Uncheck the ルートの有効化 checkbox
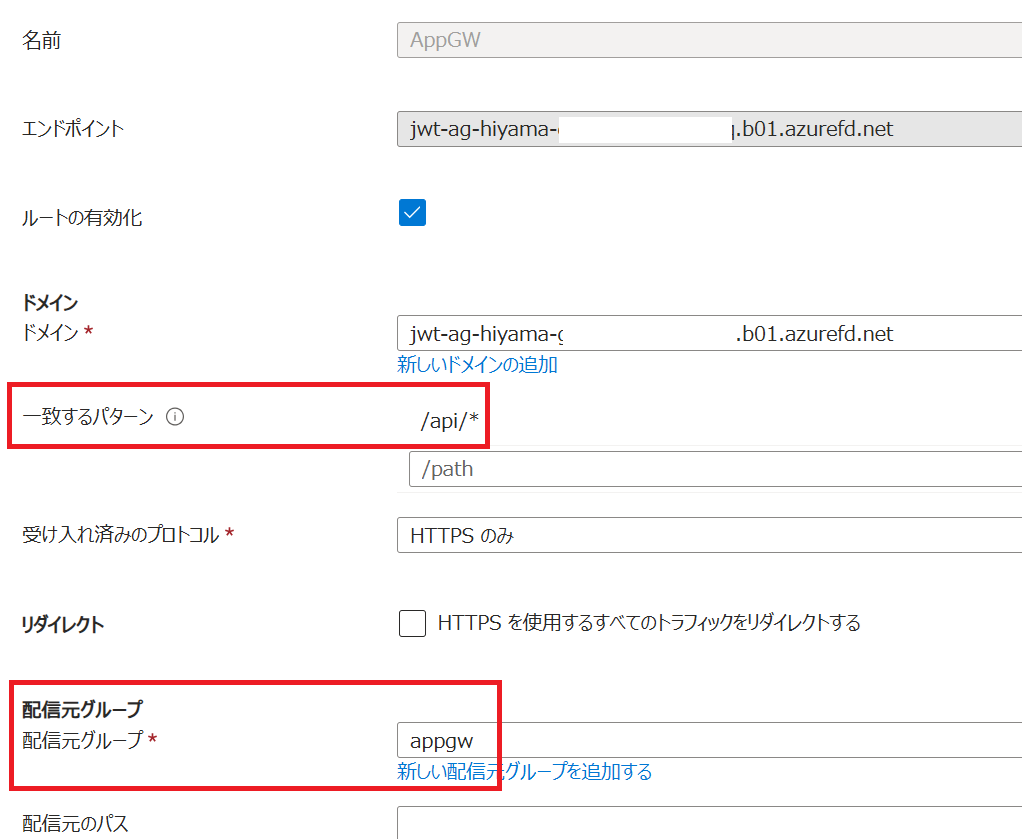The width and height of the screenshot is (1022, 839). [x=412, y=213]
